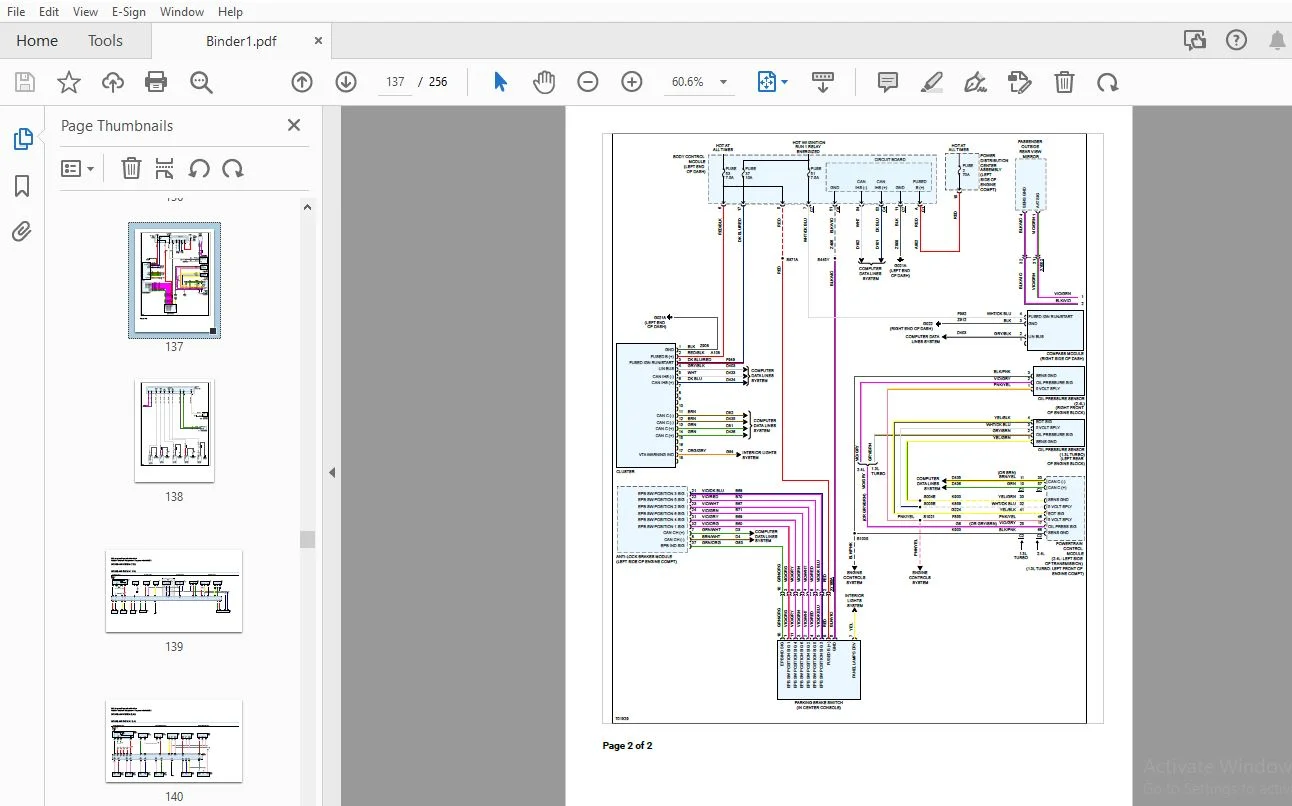Close the Page Thumbnails panel

click(294, 125)
